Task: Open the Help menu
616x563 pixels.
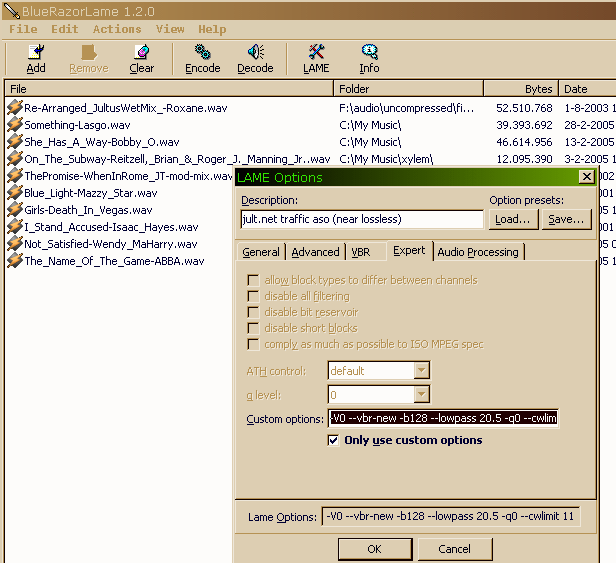Action: (212, 29)
